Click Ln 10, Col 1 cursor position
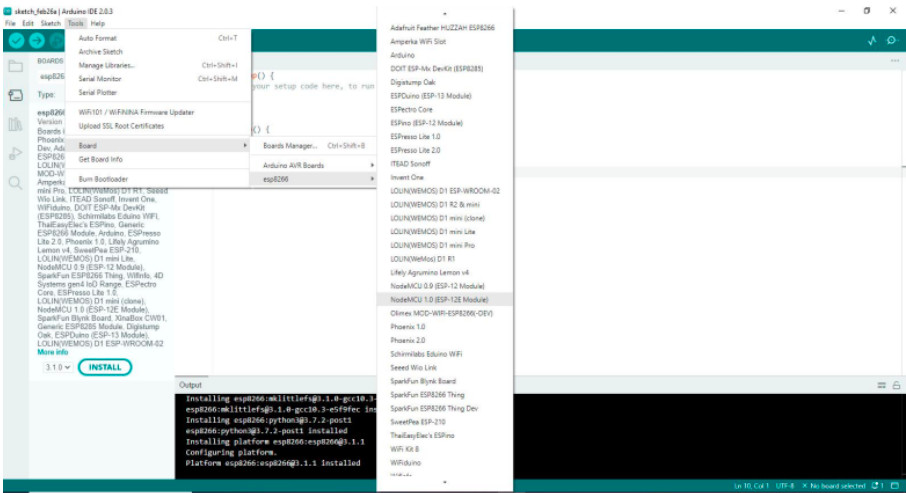This screenshot has height=493, width=906. [x=751, y=486]
